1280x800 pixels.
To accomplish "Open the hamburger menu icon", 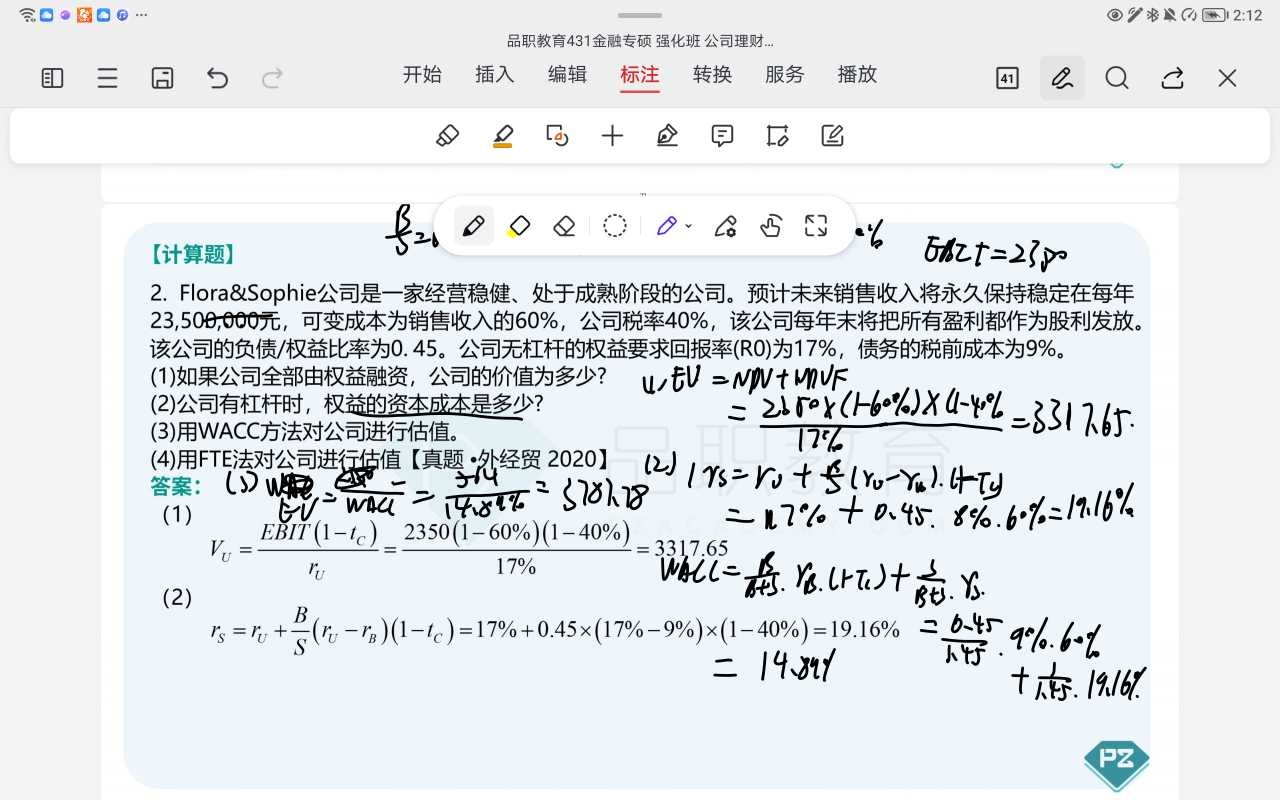I will 108,78.
